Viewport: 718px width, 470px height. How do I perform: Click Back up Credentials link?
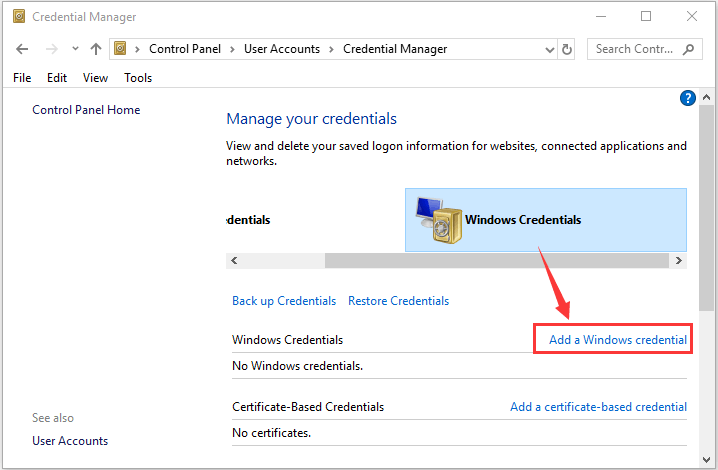[x=284, y=301]
